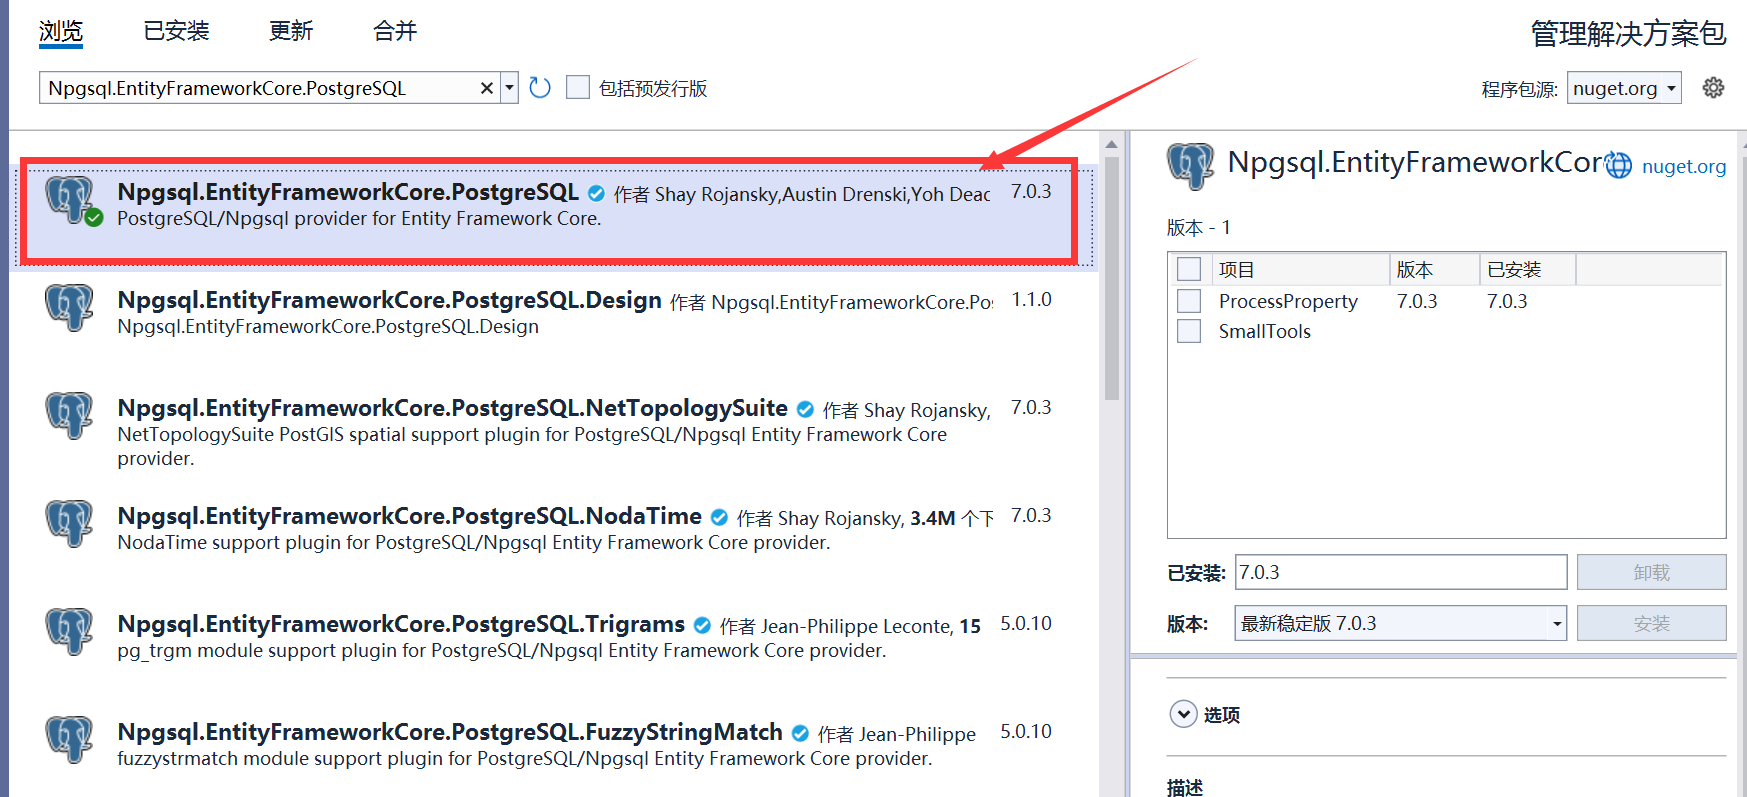Click 版本 - 1 label in details panel
Viewport: 1747px width, 797px height.
click(1198, 227)
